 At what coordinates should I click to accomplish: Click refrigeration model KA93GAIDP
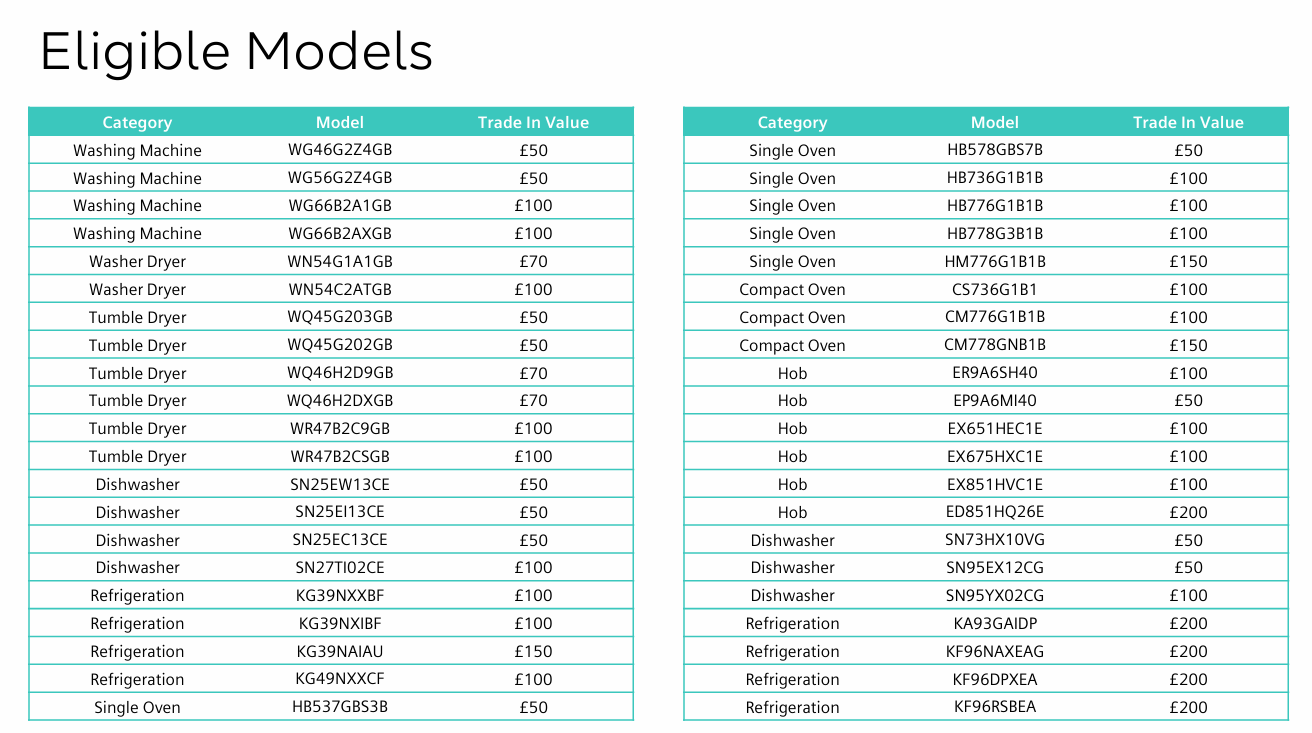pyautogui.click(x=995, y=623)
